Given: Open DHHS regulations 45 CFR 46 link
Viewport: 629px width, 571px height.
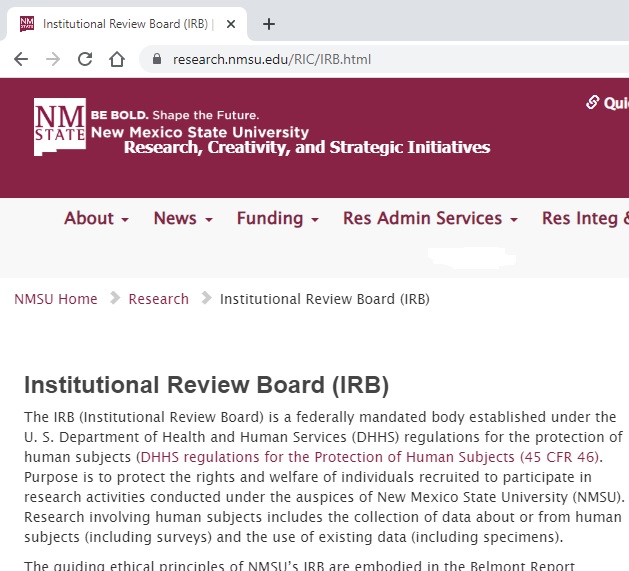Looking at the screenshot, I should 369,457.
